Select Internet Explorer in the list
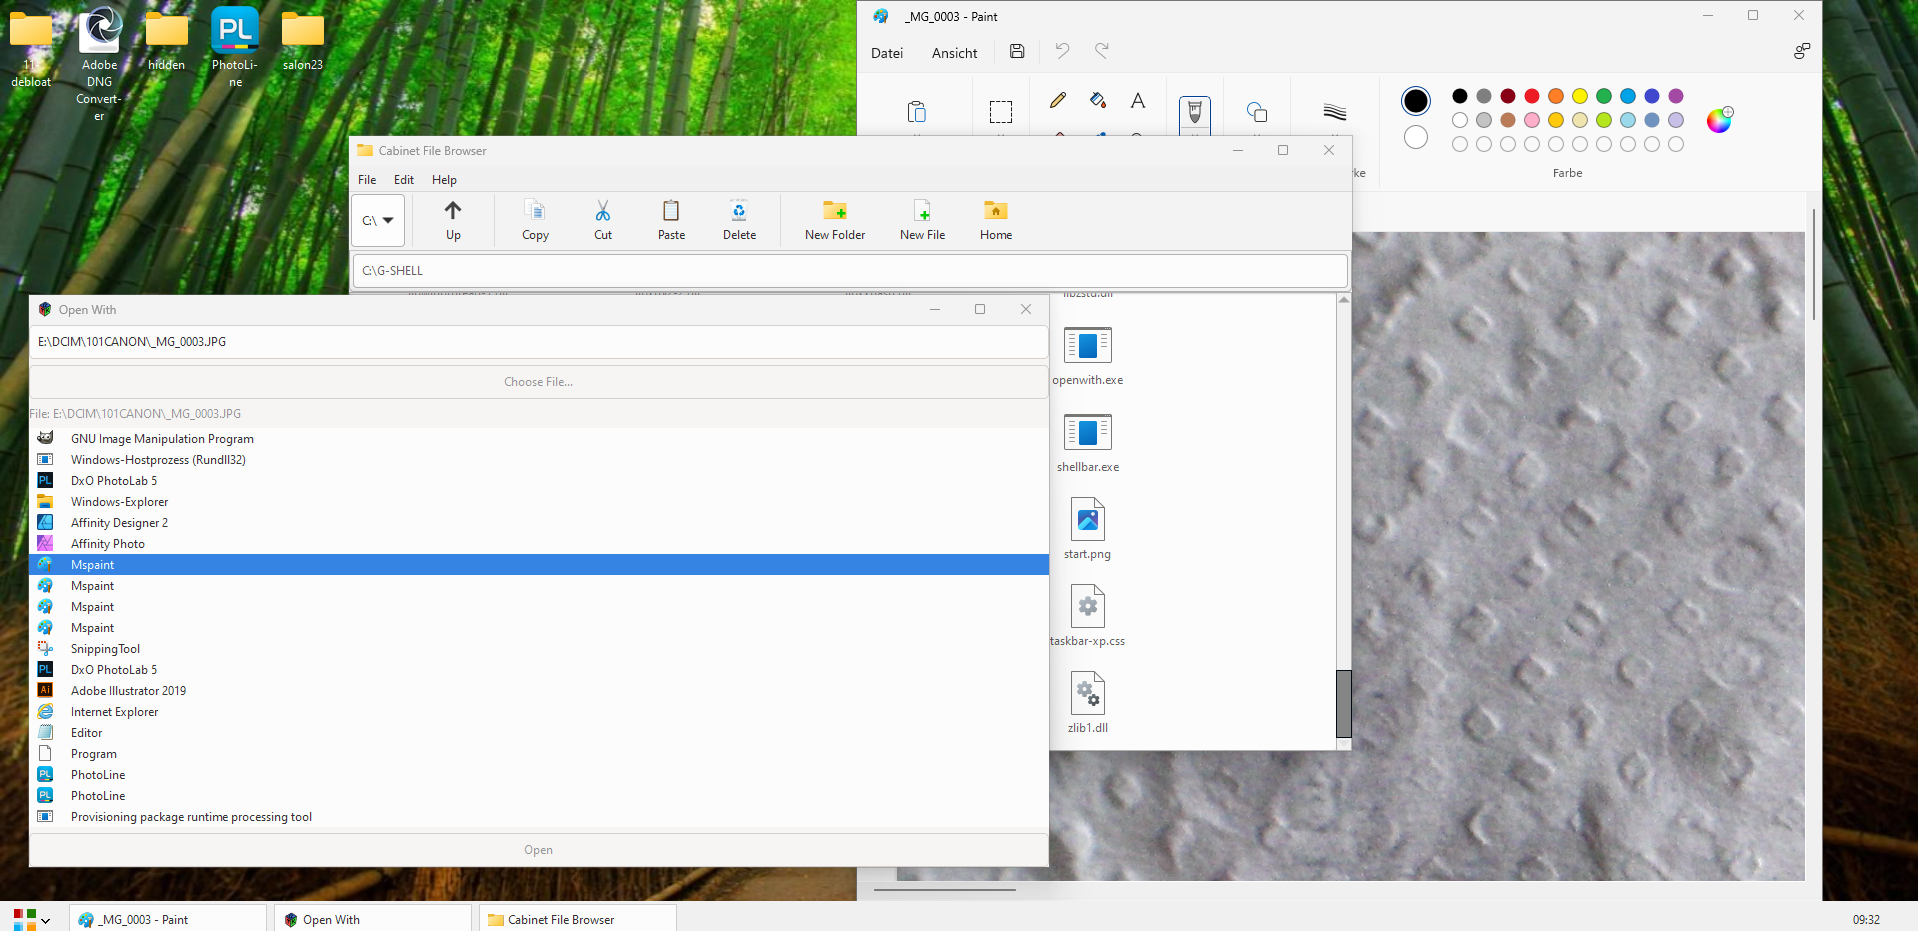The image size is (1918, 931). tap(539, 712)
